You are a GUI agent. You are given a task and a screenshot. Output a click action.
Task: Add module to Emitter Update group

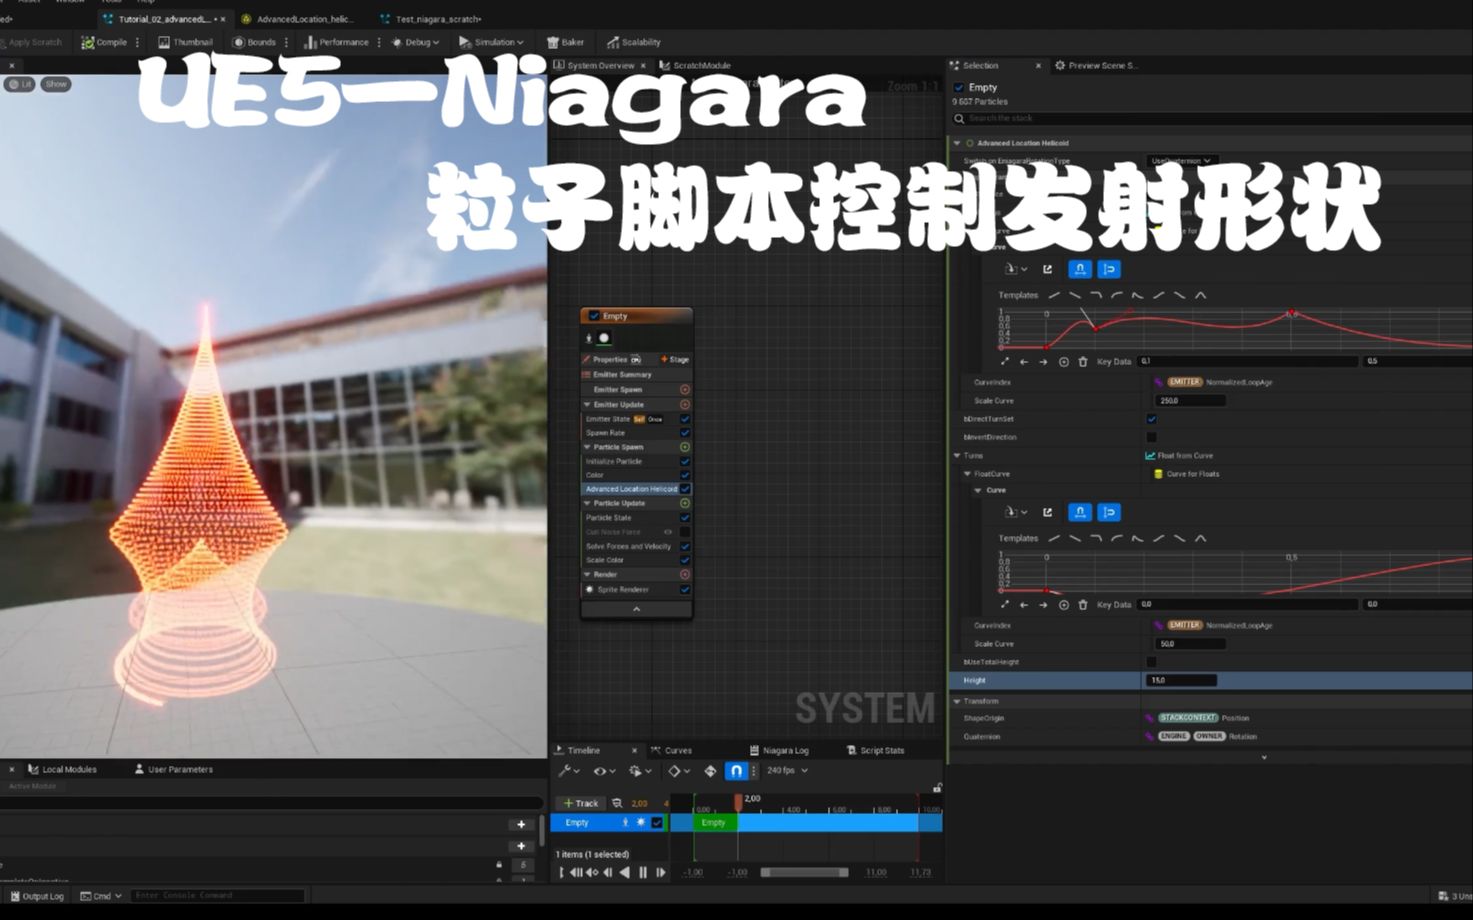point(685,404)
